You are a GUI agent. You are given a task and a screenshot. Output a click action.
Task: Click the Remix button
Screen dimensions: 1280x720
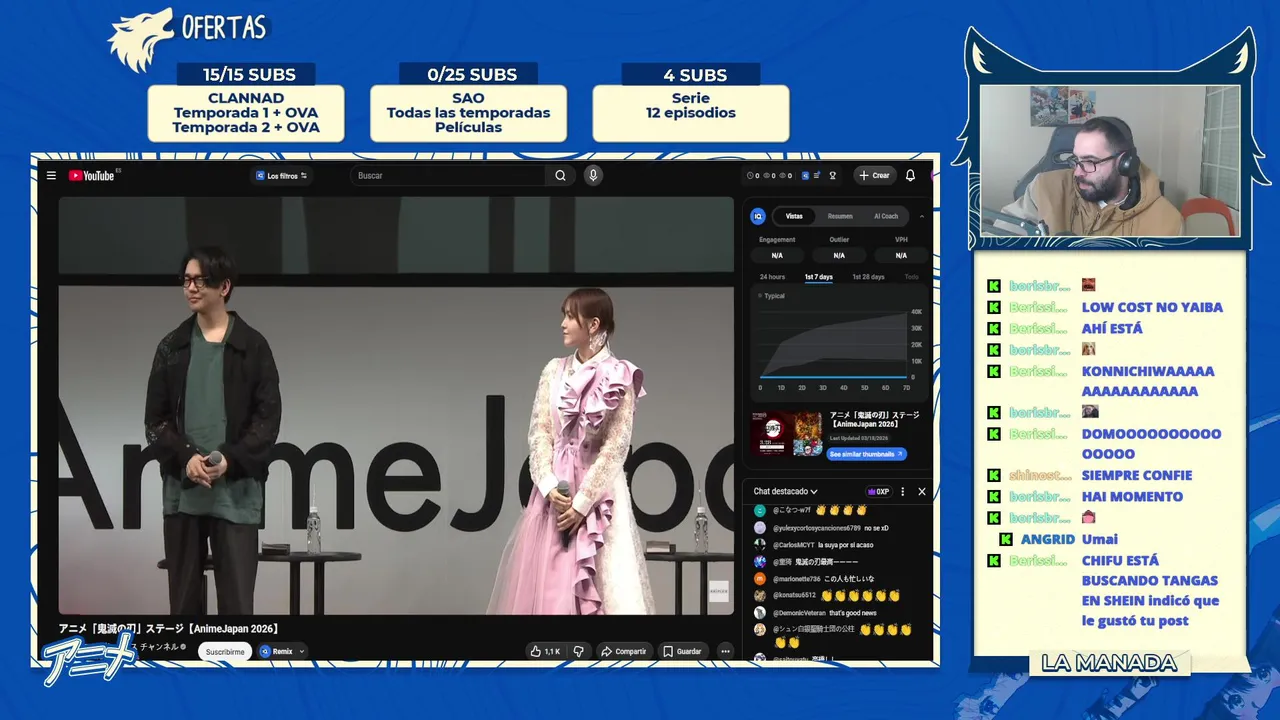[x=276, y=651]
